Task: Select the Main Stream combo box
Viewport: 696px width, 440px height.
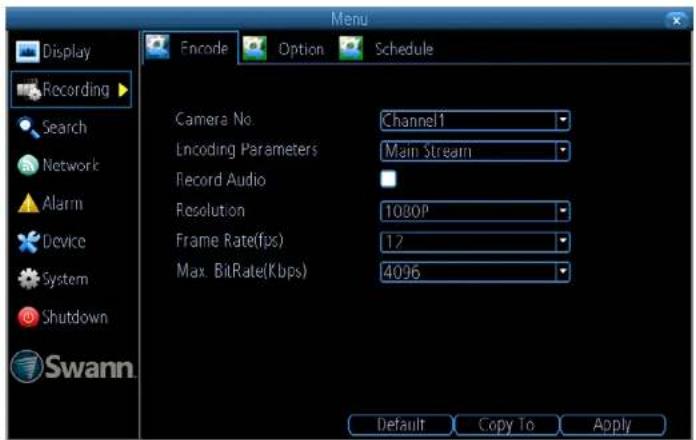Action: 475,151
